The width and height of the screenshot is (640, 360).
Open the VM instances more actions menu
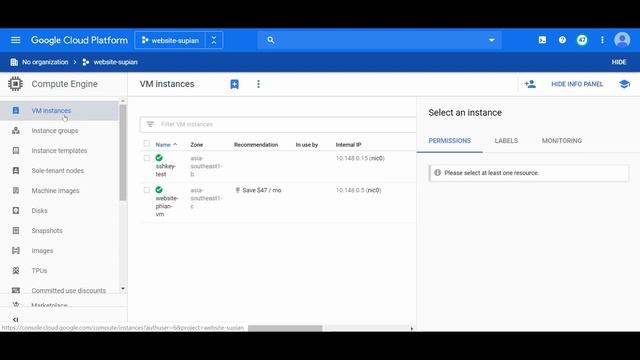click(258, 84)
